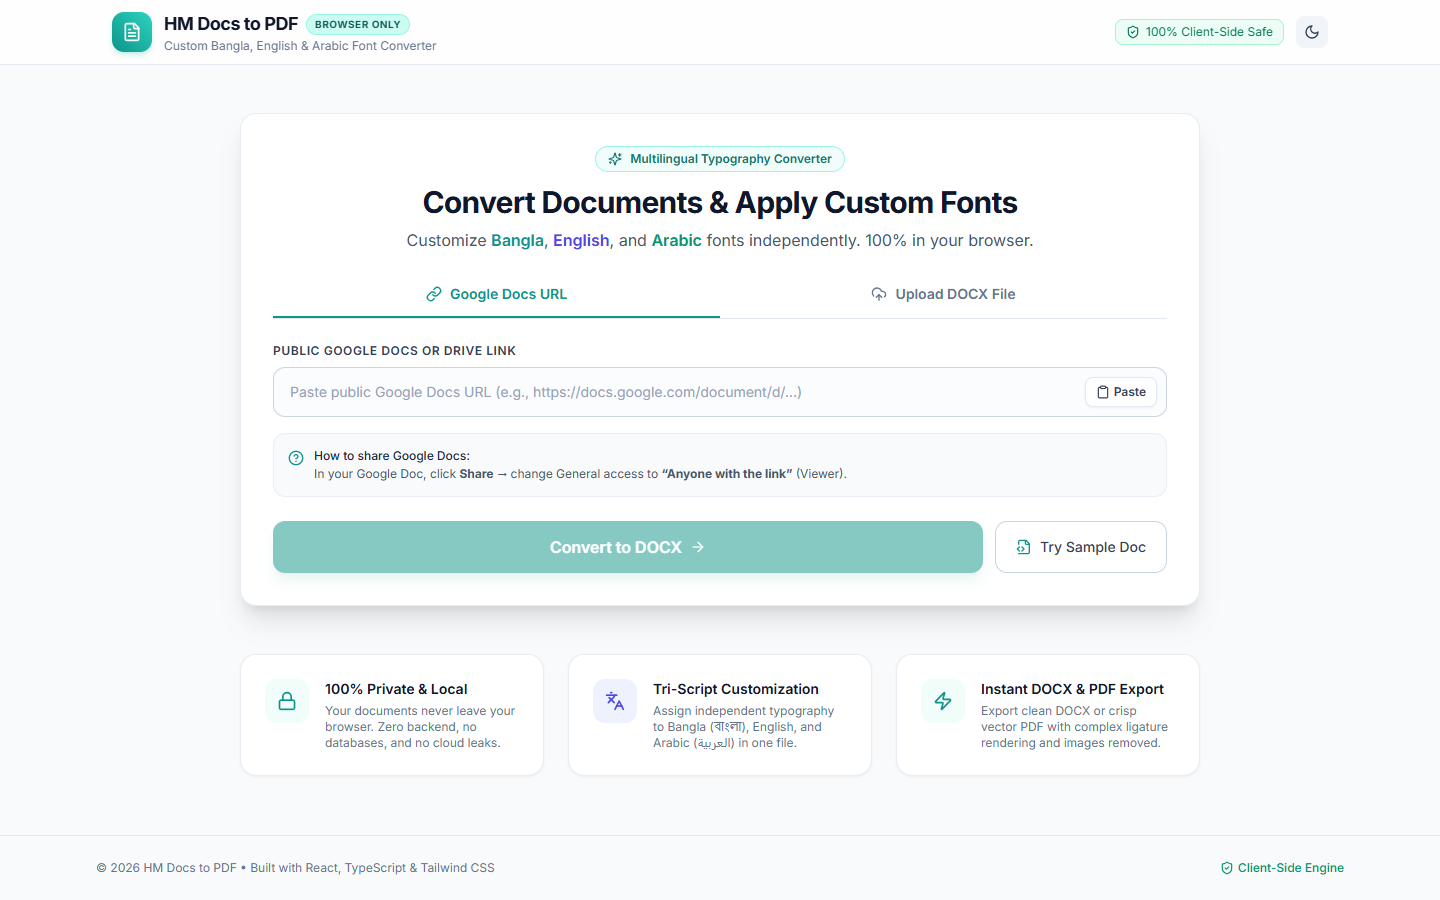Click the Multilingual Typography Converter badge

point(720,159)
